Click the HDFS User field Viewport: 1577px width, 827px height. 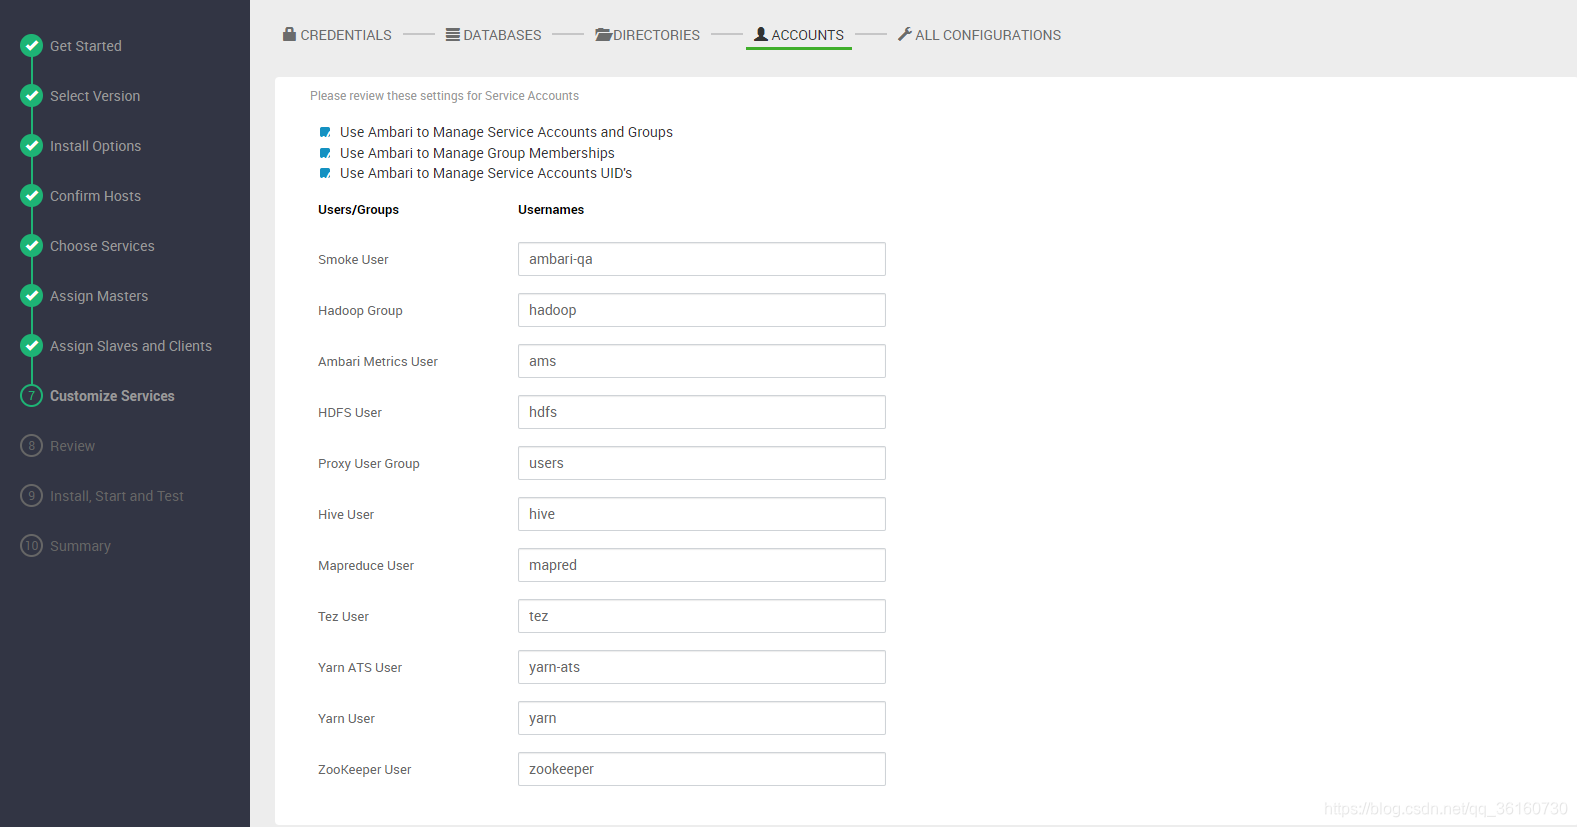[702, 412]
